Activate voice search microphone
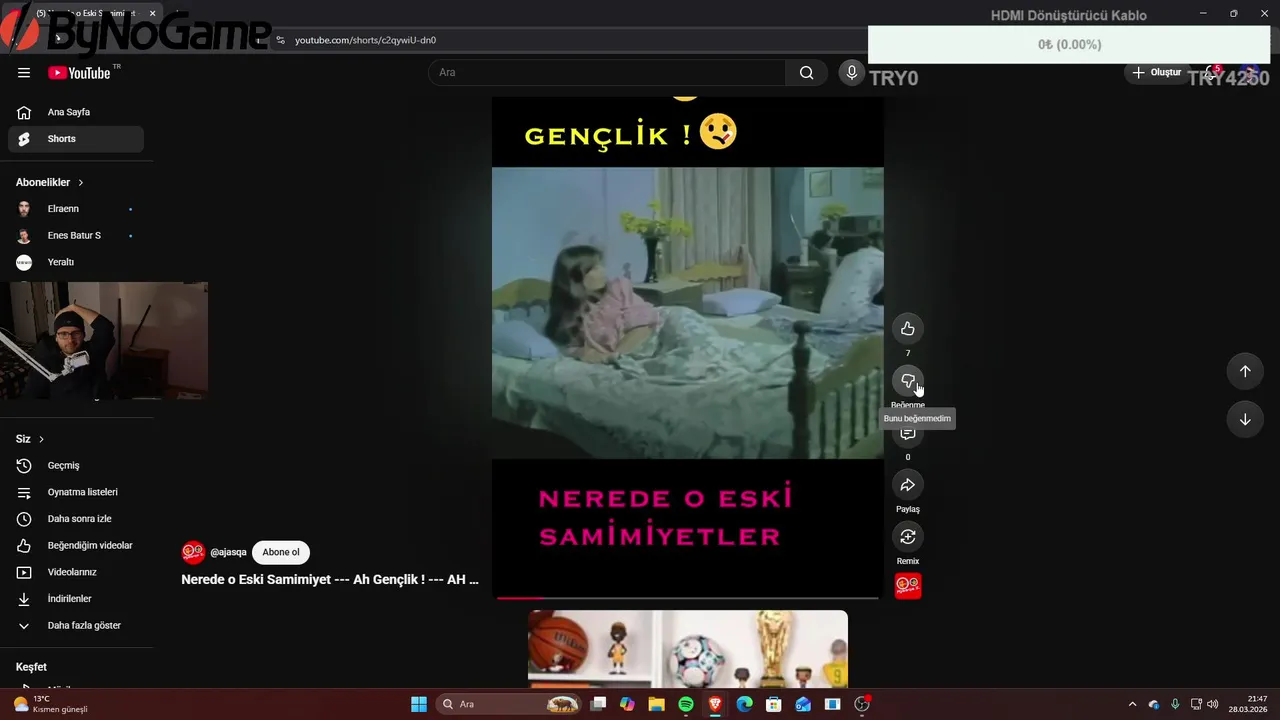Viewport: 1280px width, 720px height. [x=851, y=72]
